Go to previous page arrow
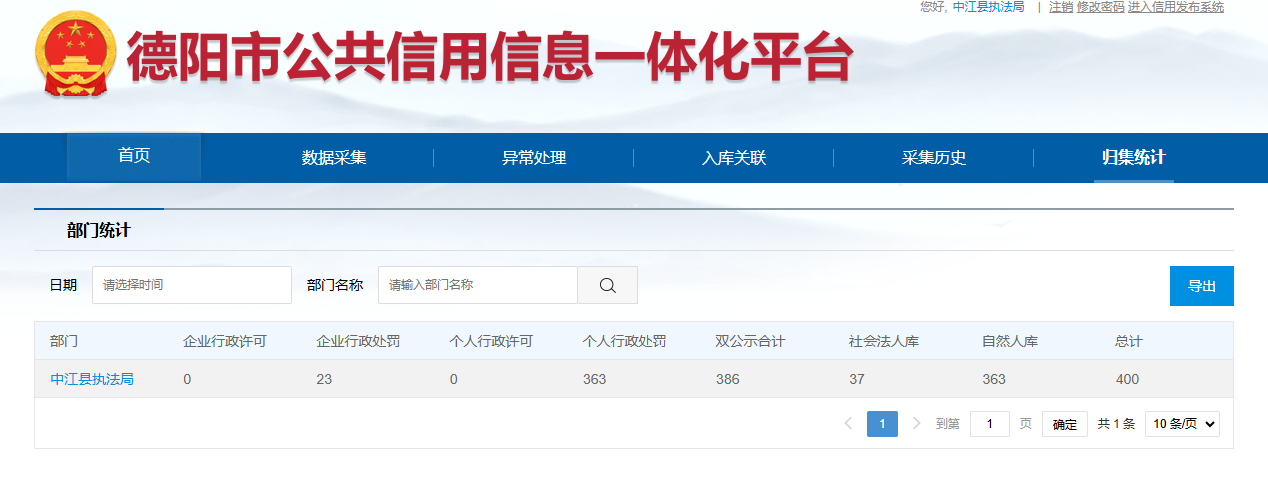The height and width of the screenshot is (488, 1268). tap(848, 424)
